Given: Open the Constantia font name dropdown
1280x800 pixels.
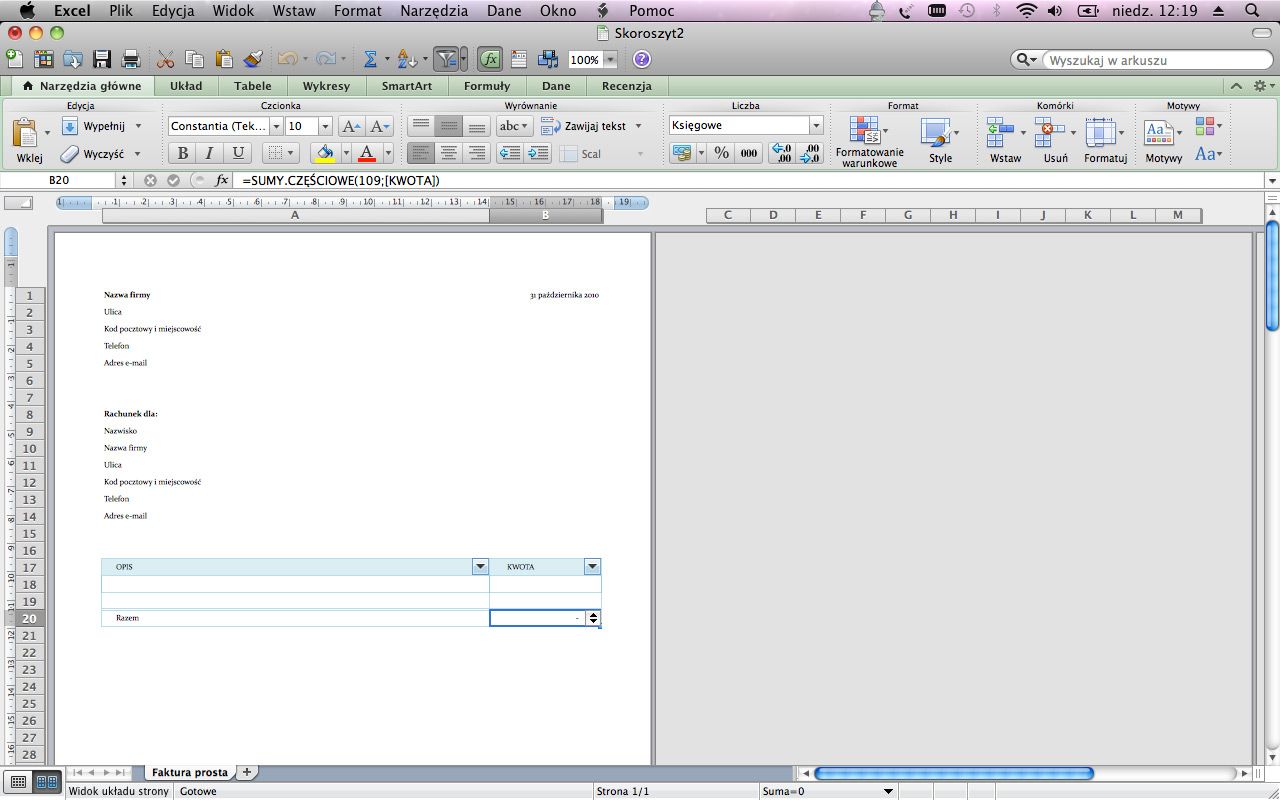Looking at the screenshot, I should click(276, 126).
